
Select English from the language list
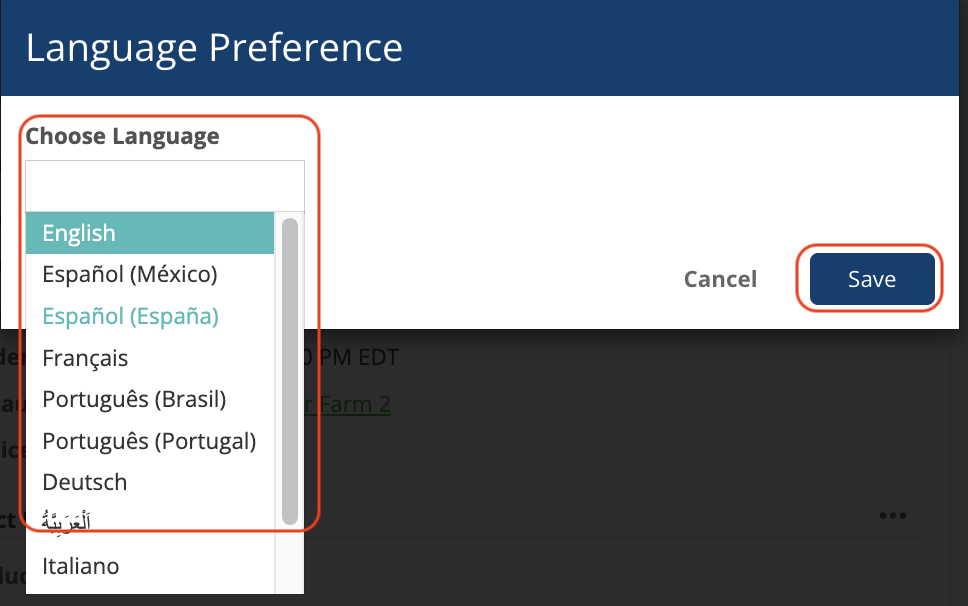149,233
